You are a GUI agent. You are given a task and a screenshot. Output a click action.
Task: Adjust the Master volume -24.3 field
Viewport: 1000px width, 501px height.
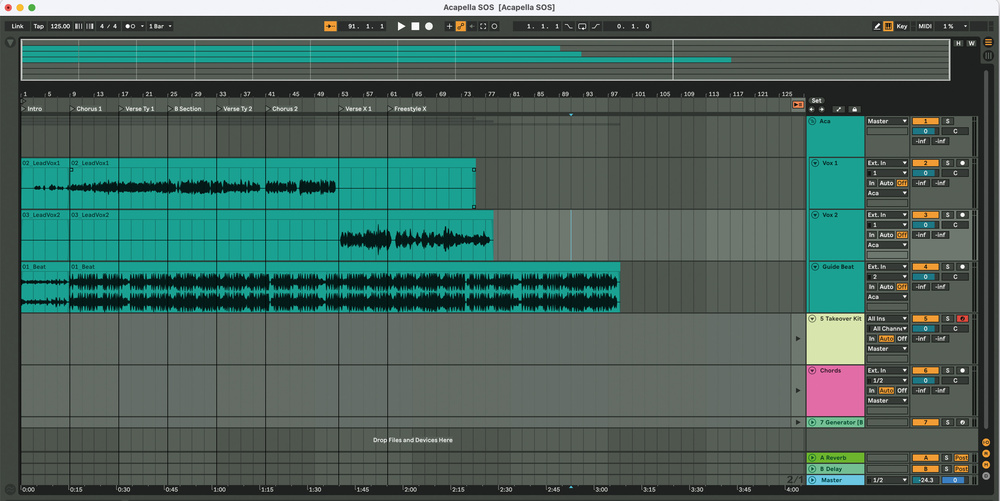925,480
